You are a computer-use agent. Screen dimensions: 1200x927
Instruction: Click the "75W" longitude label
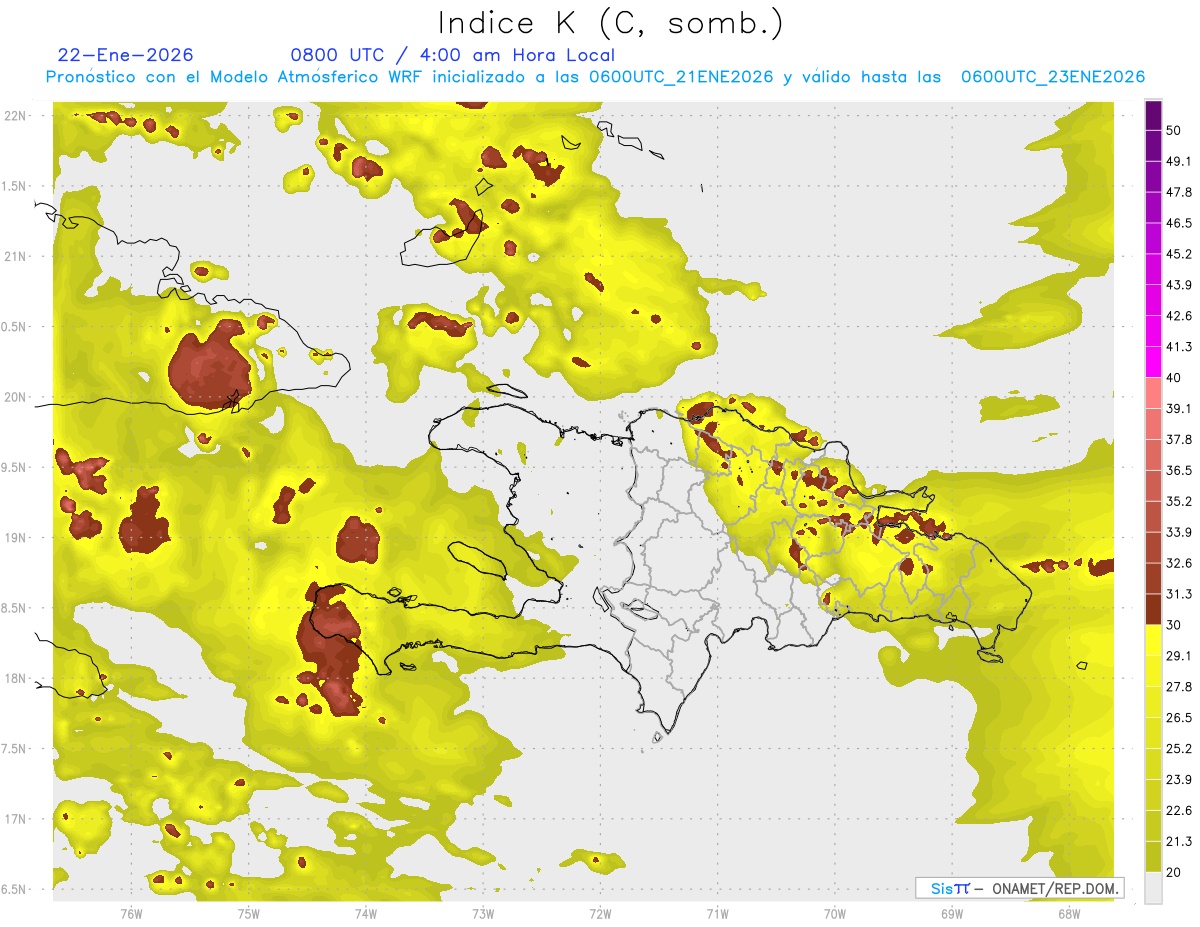(248, 913)
